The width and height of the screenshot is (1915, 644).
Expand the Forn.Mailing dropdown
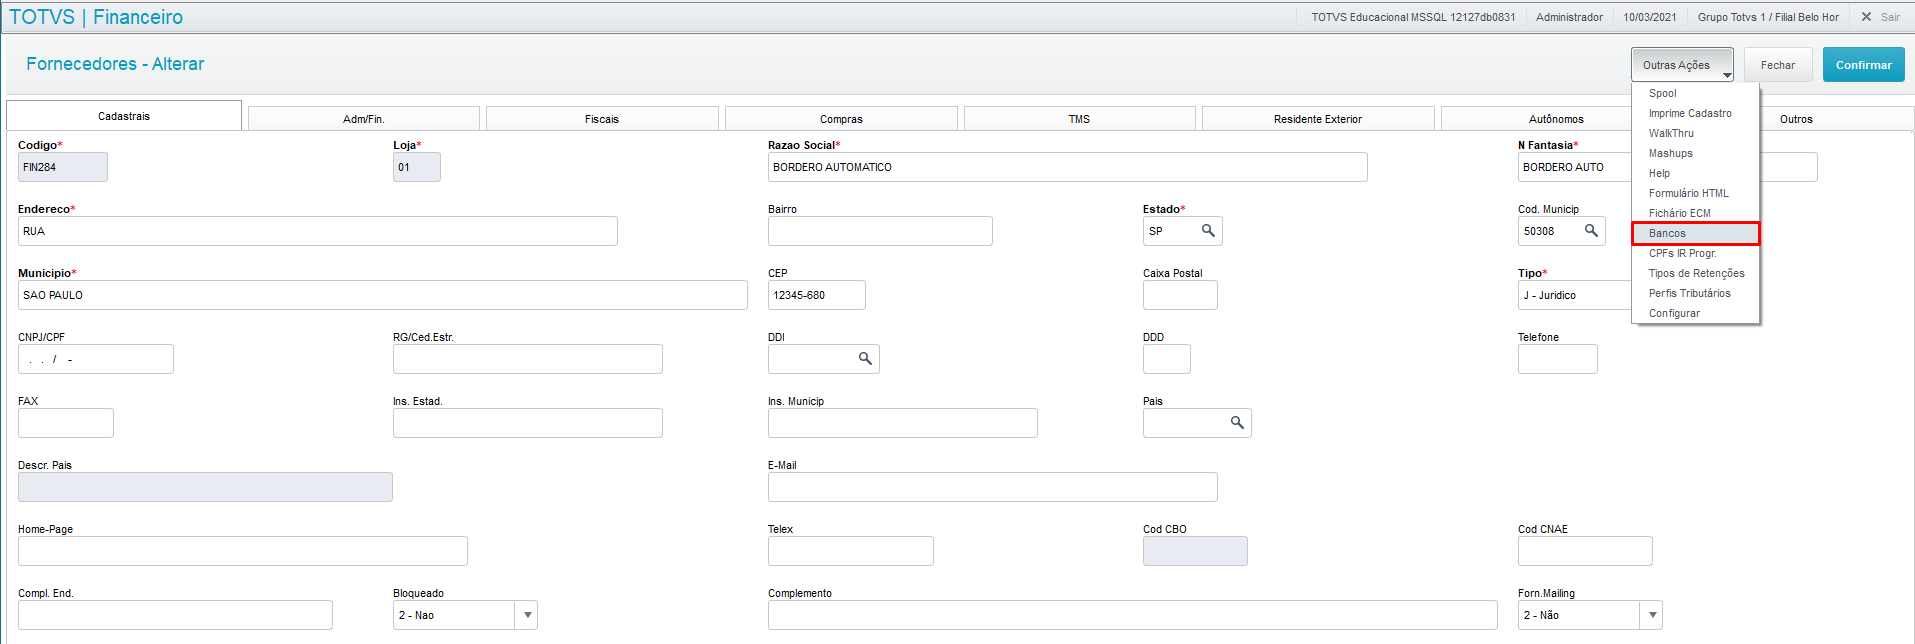click(x=1652, y=615)
